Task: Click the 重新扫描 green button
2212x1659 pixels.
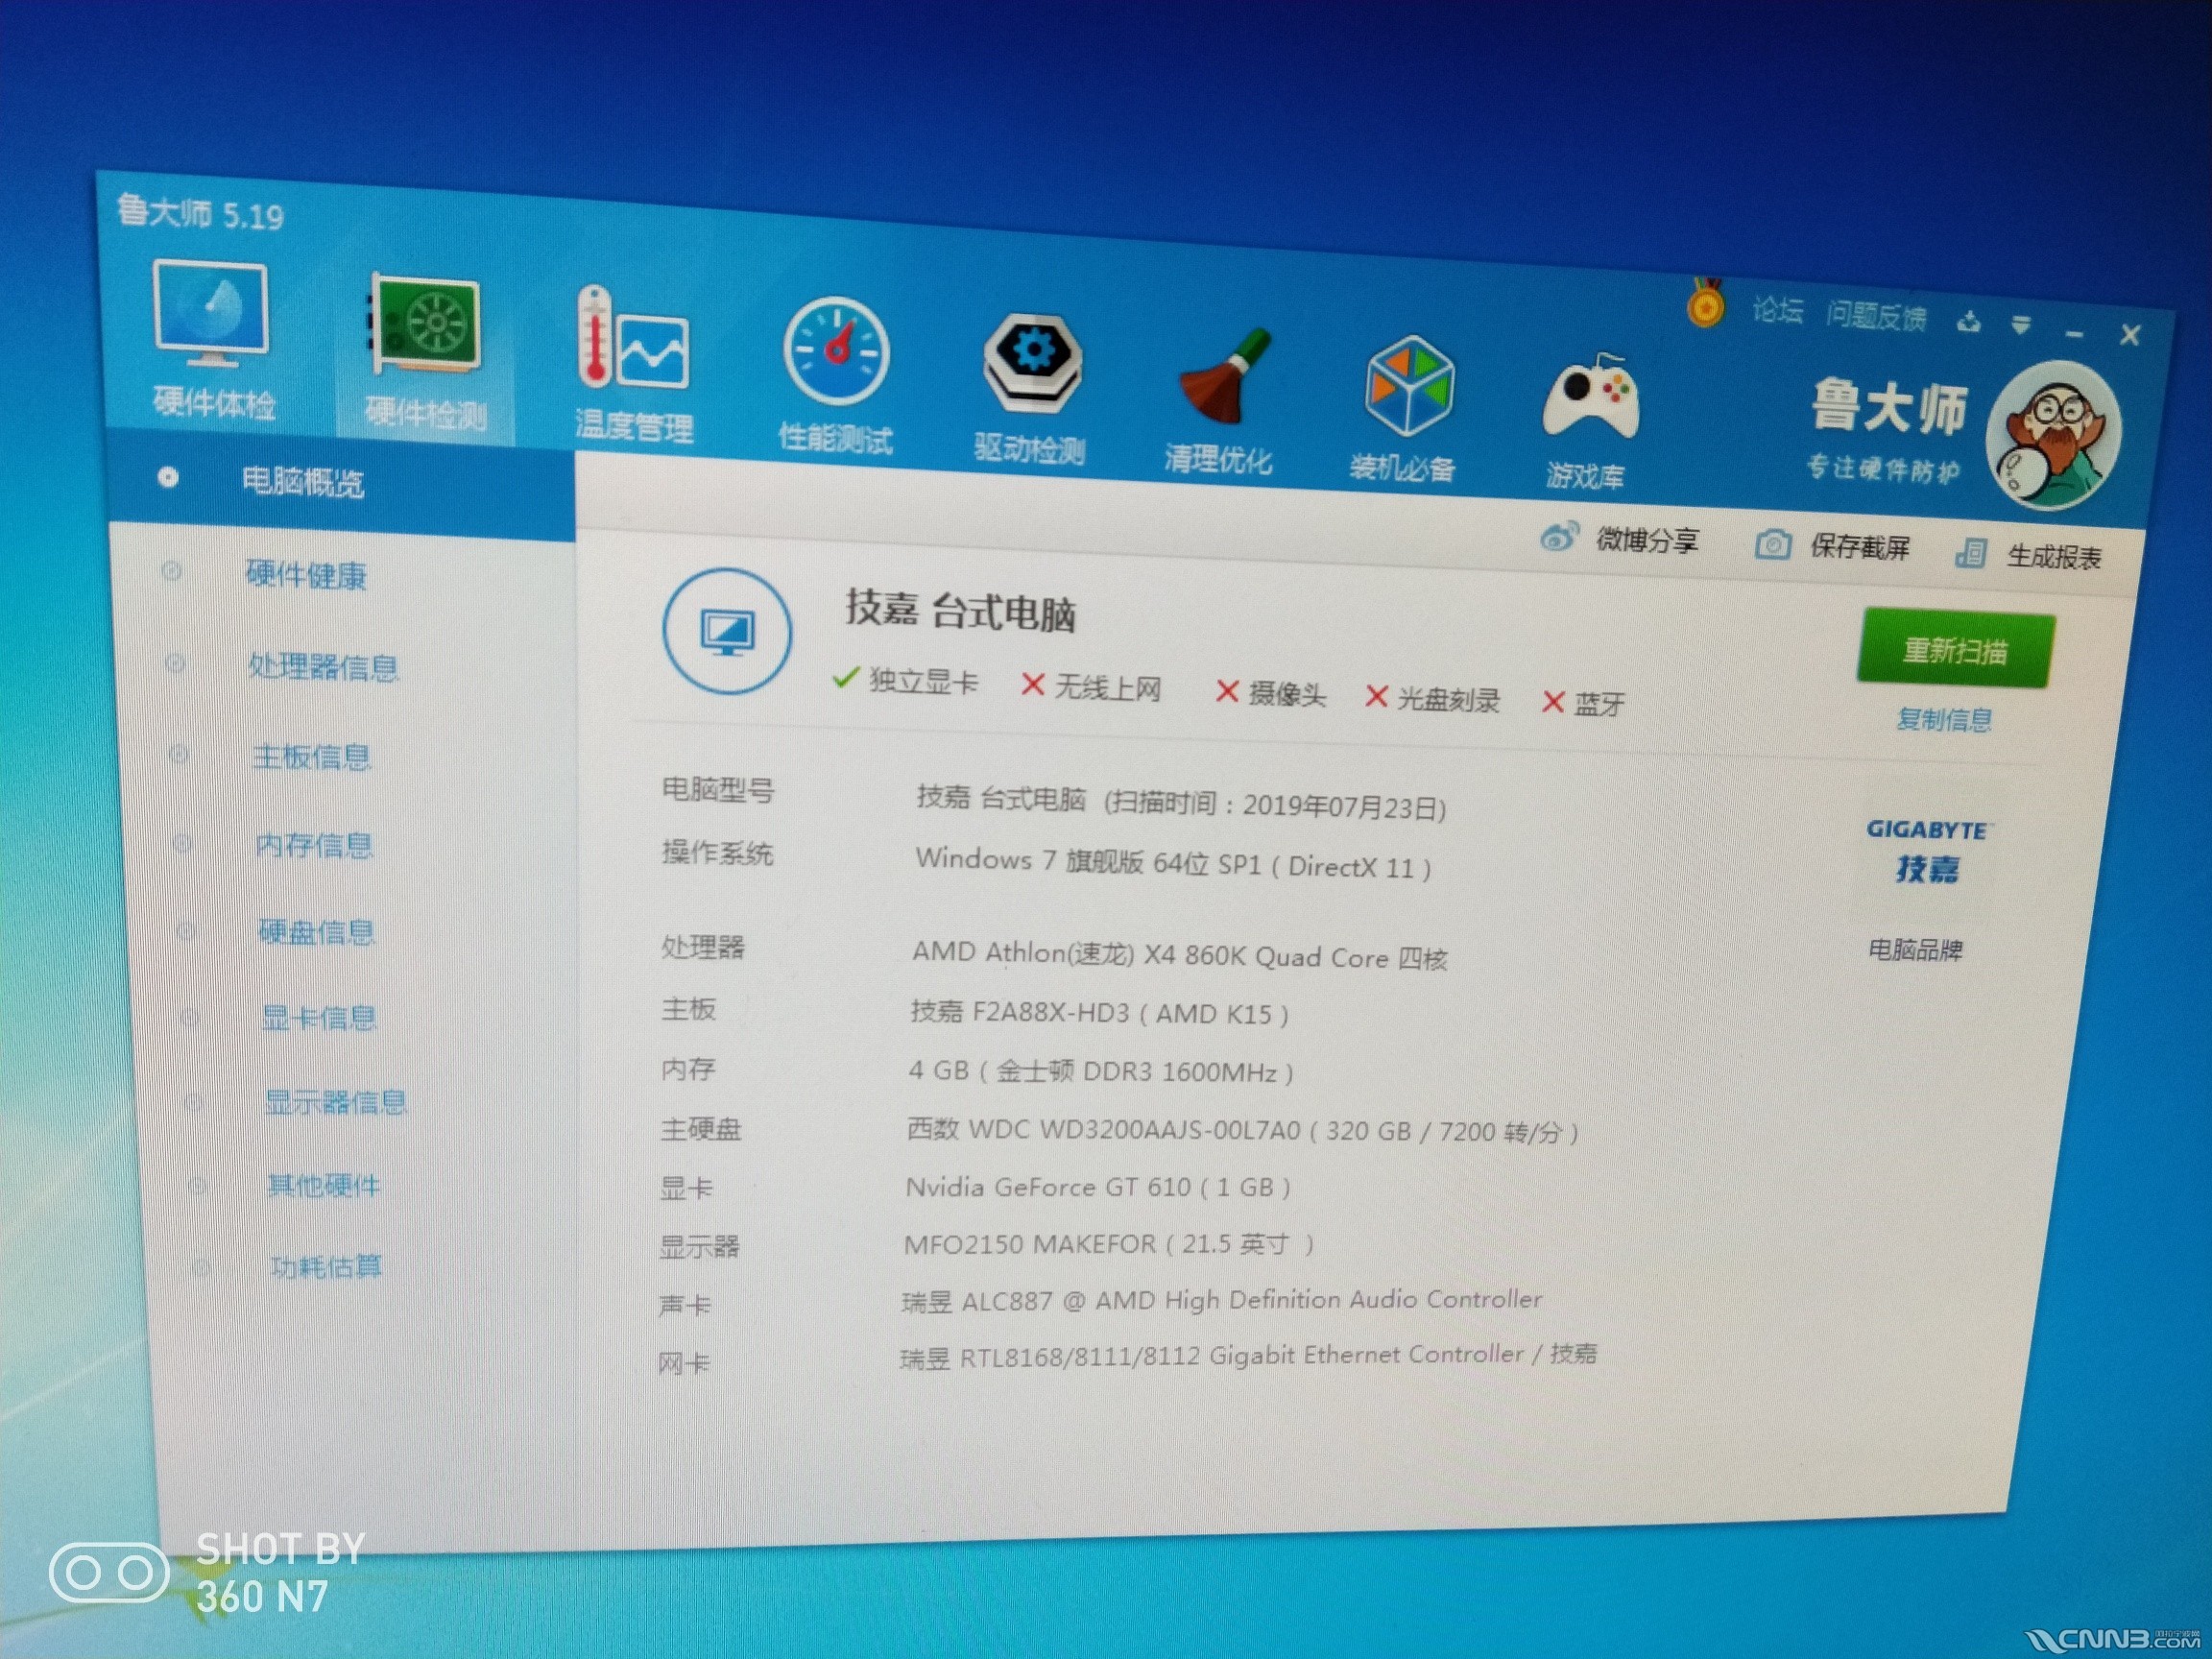Action: (x=1955, y=650)
